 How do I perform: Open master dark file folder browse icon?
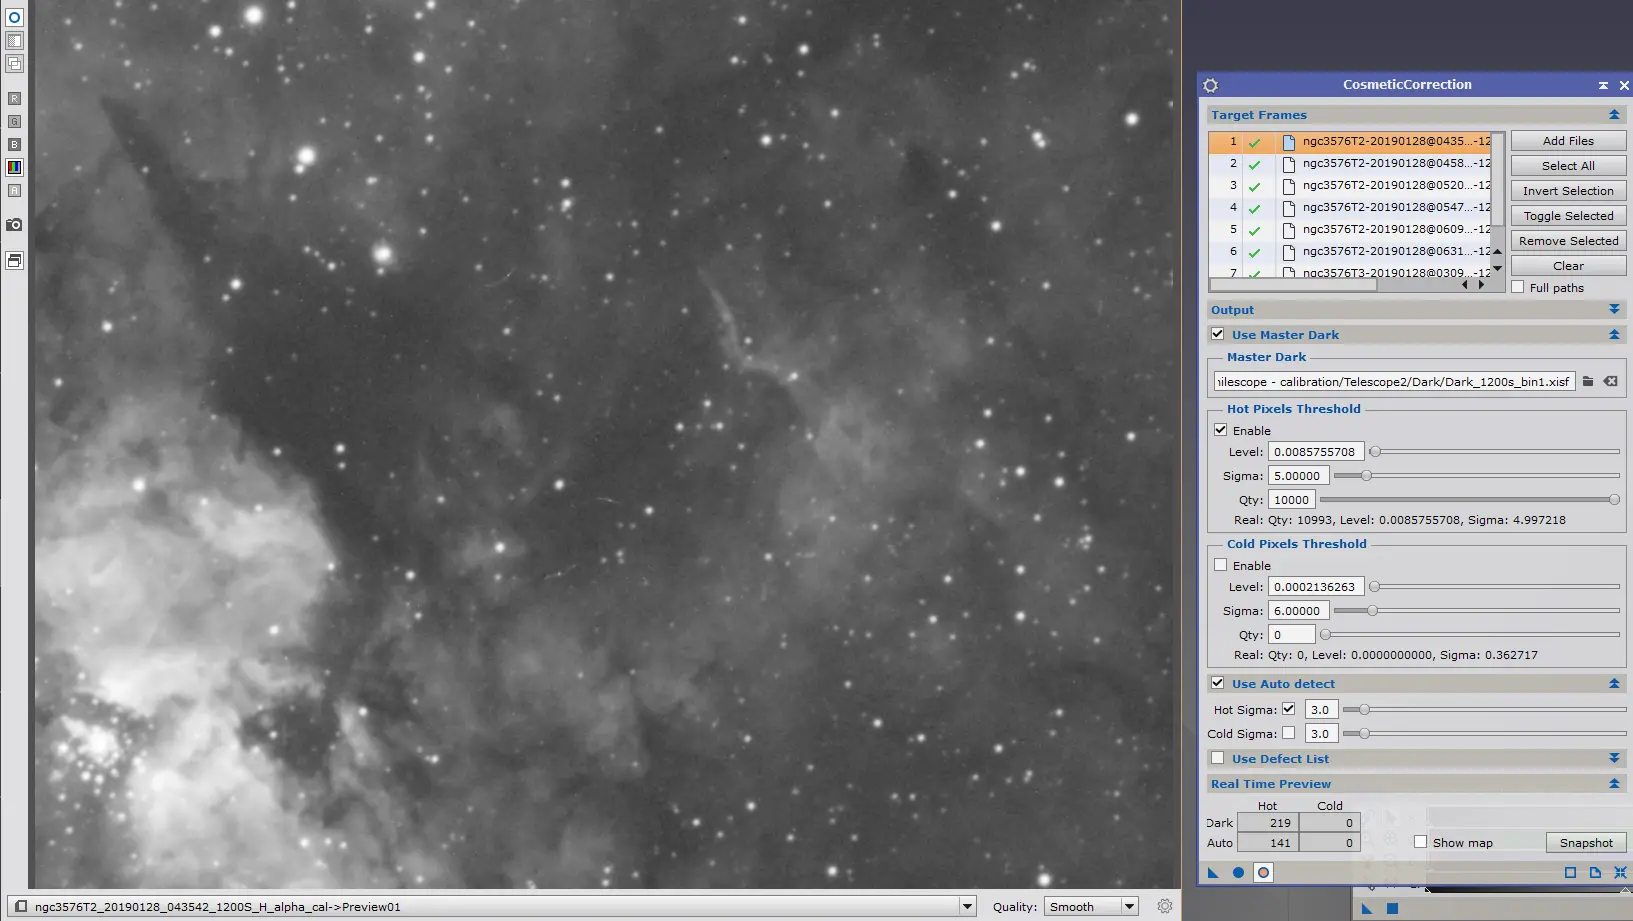[x=1588, y=382]
